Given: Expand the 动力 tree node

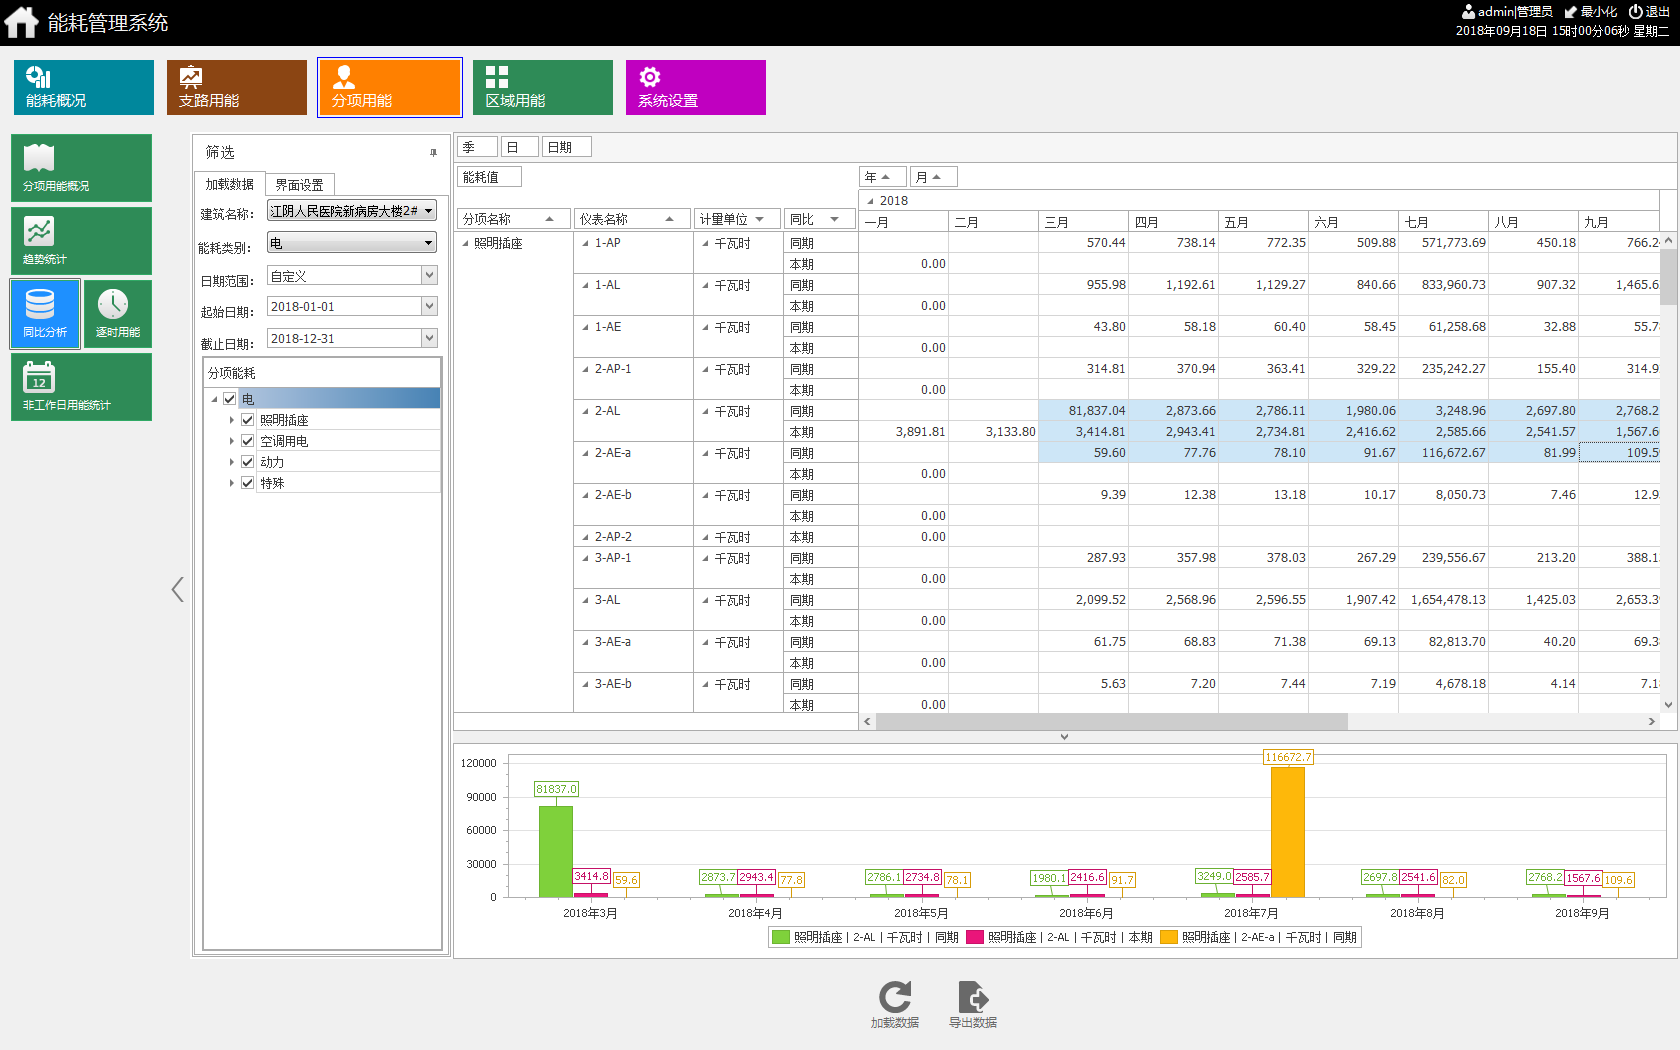Looking at the screenshot, I should tap(232, 462).
